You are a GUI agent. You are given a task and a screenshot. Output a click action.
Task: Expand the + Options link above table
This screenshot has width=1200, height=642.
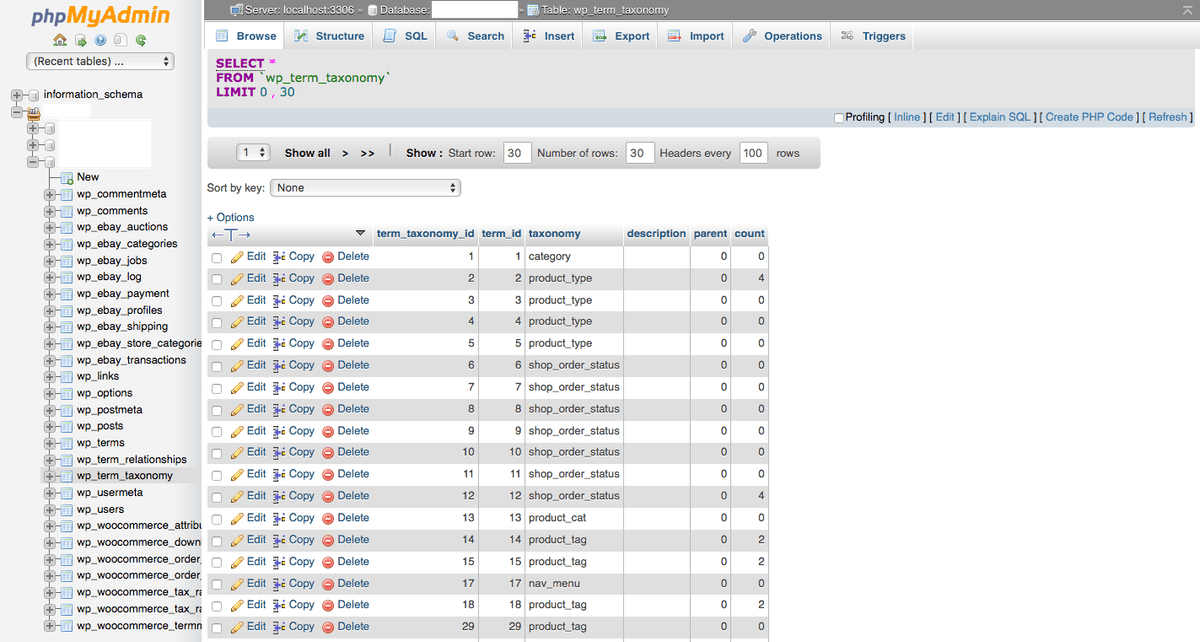(x=231, y=217)
